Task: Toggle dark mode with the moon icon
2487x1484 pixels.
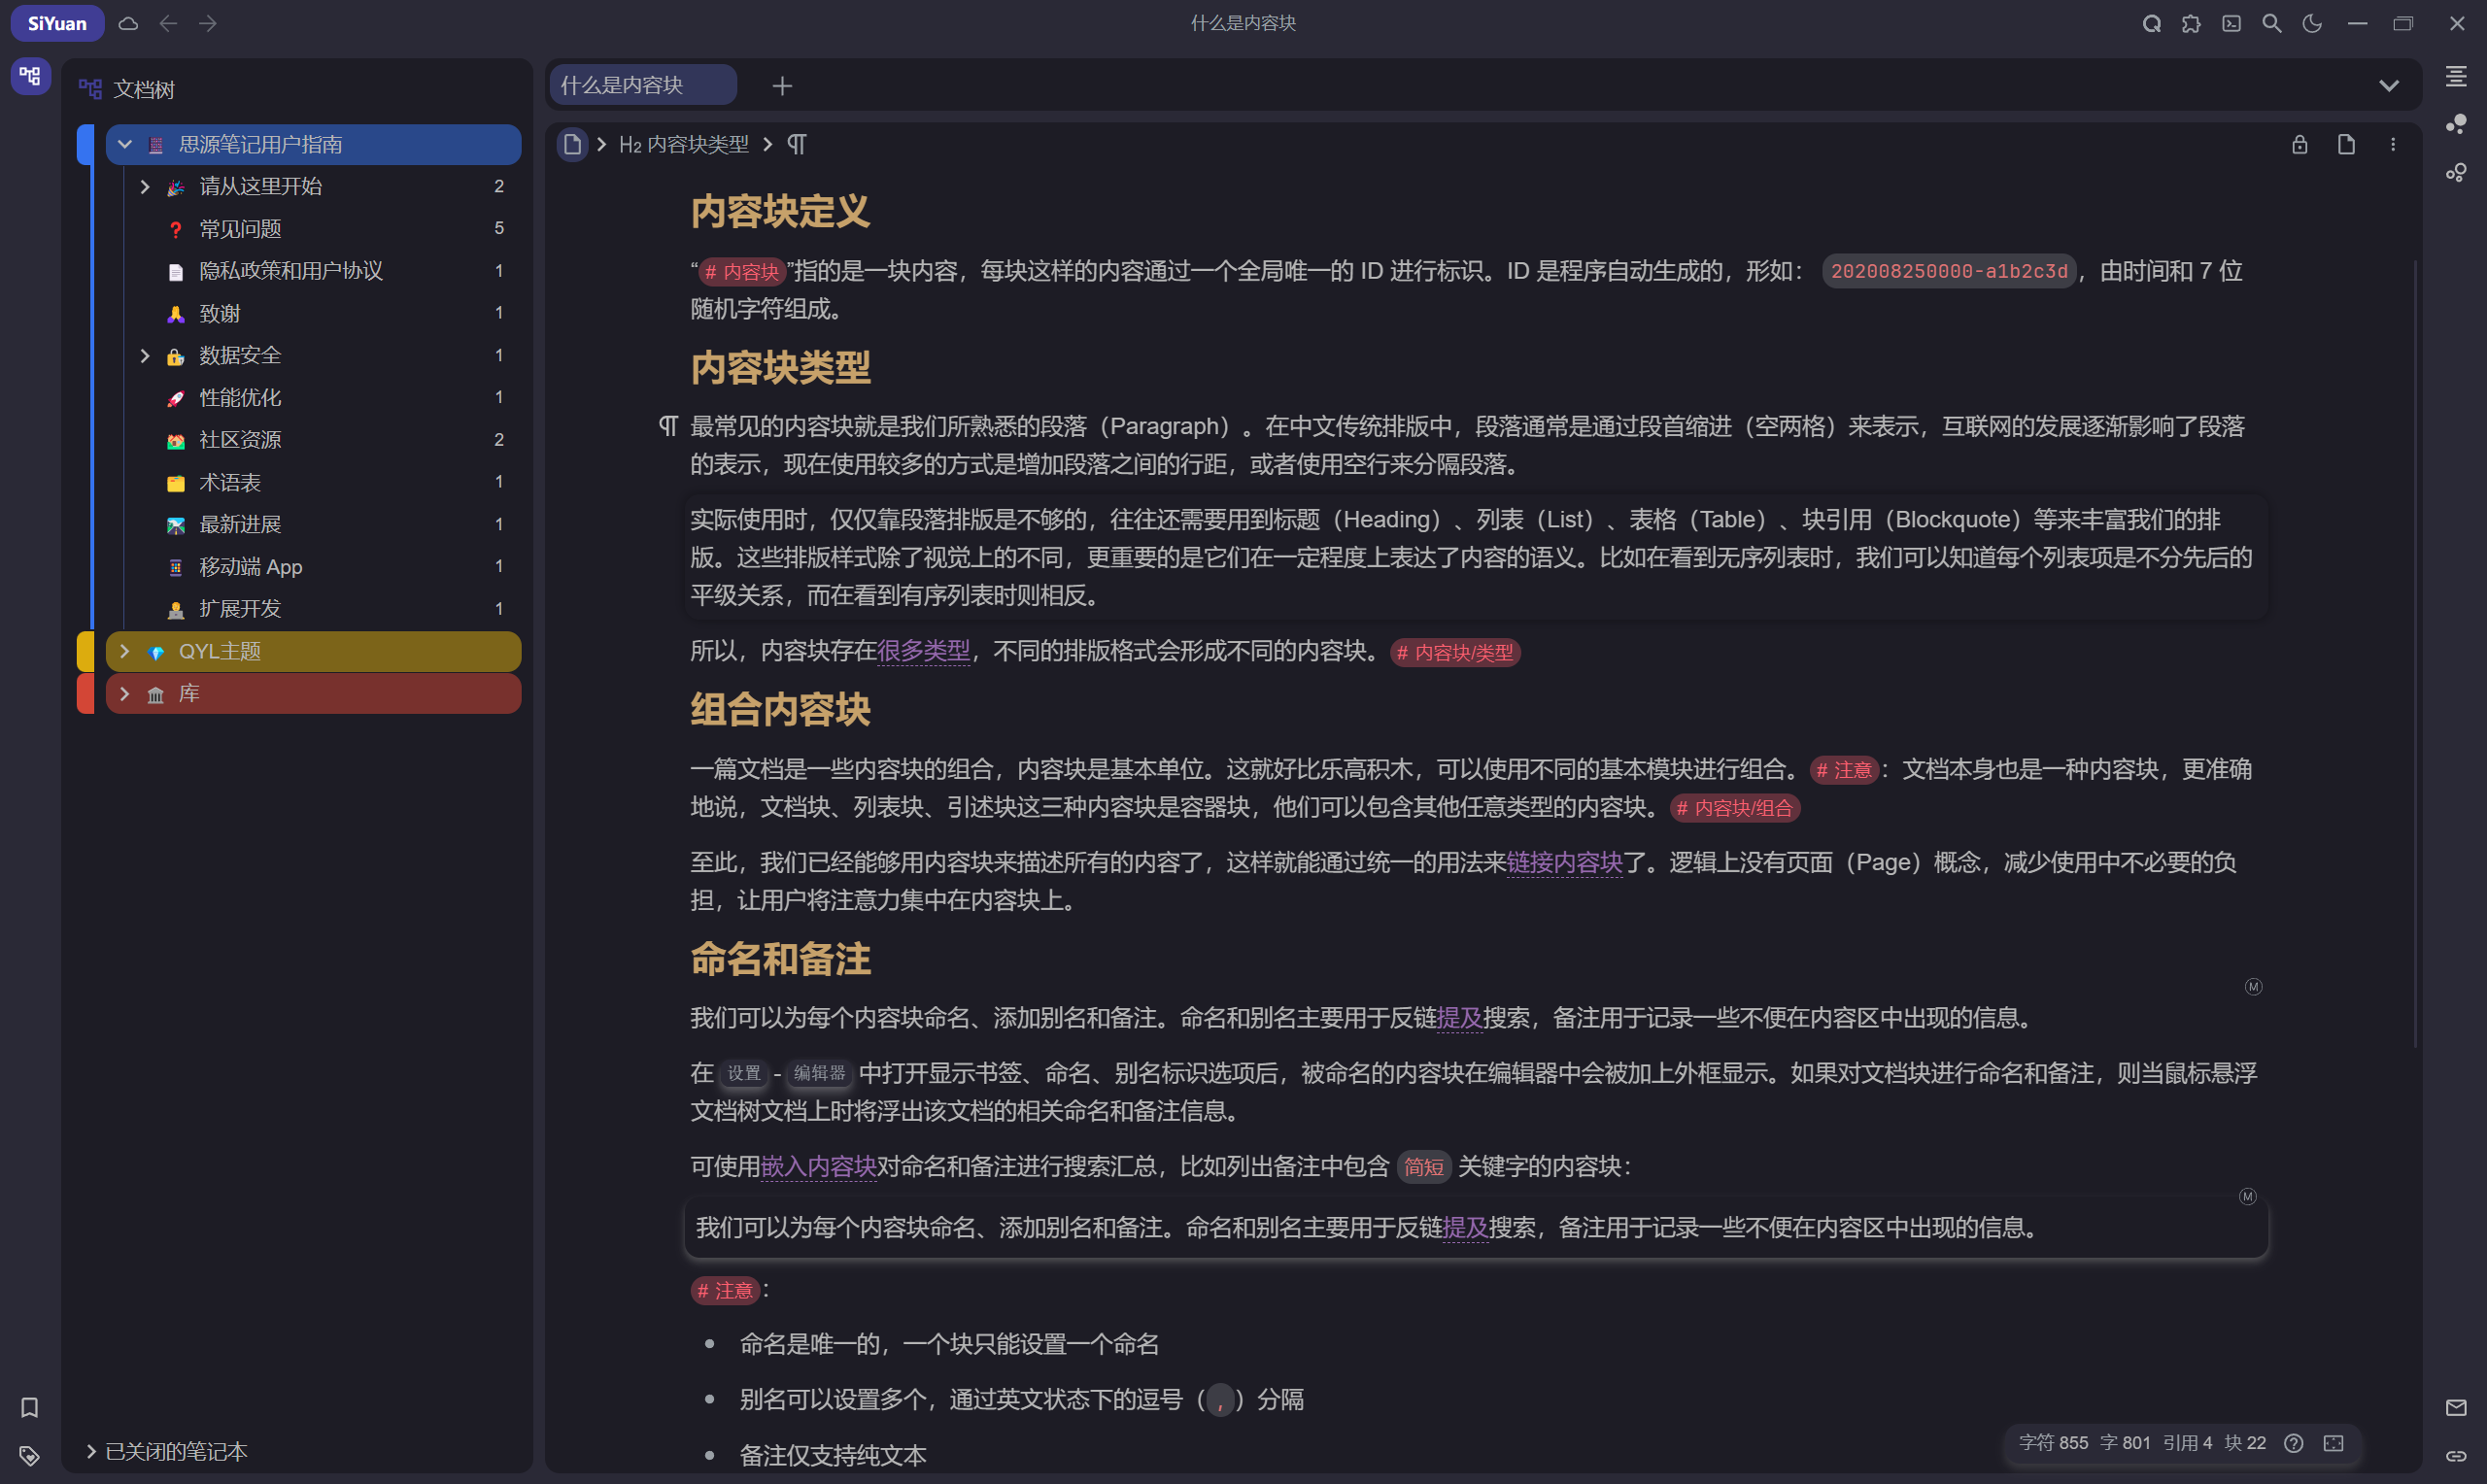Action: (2312, 23)
